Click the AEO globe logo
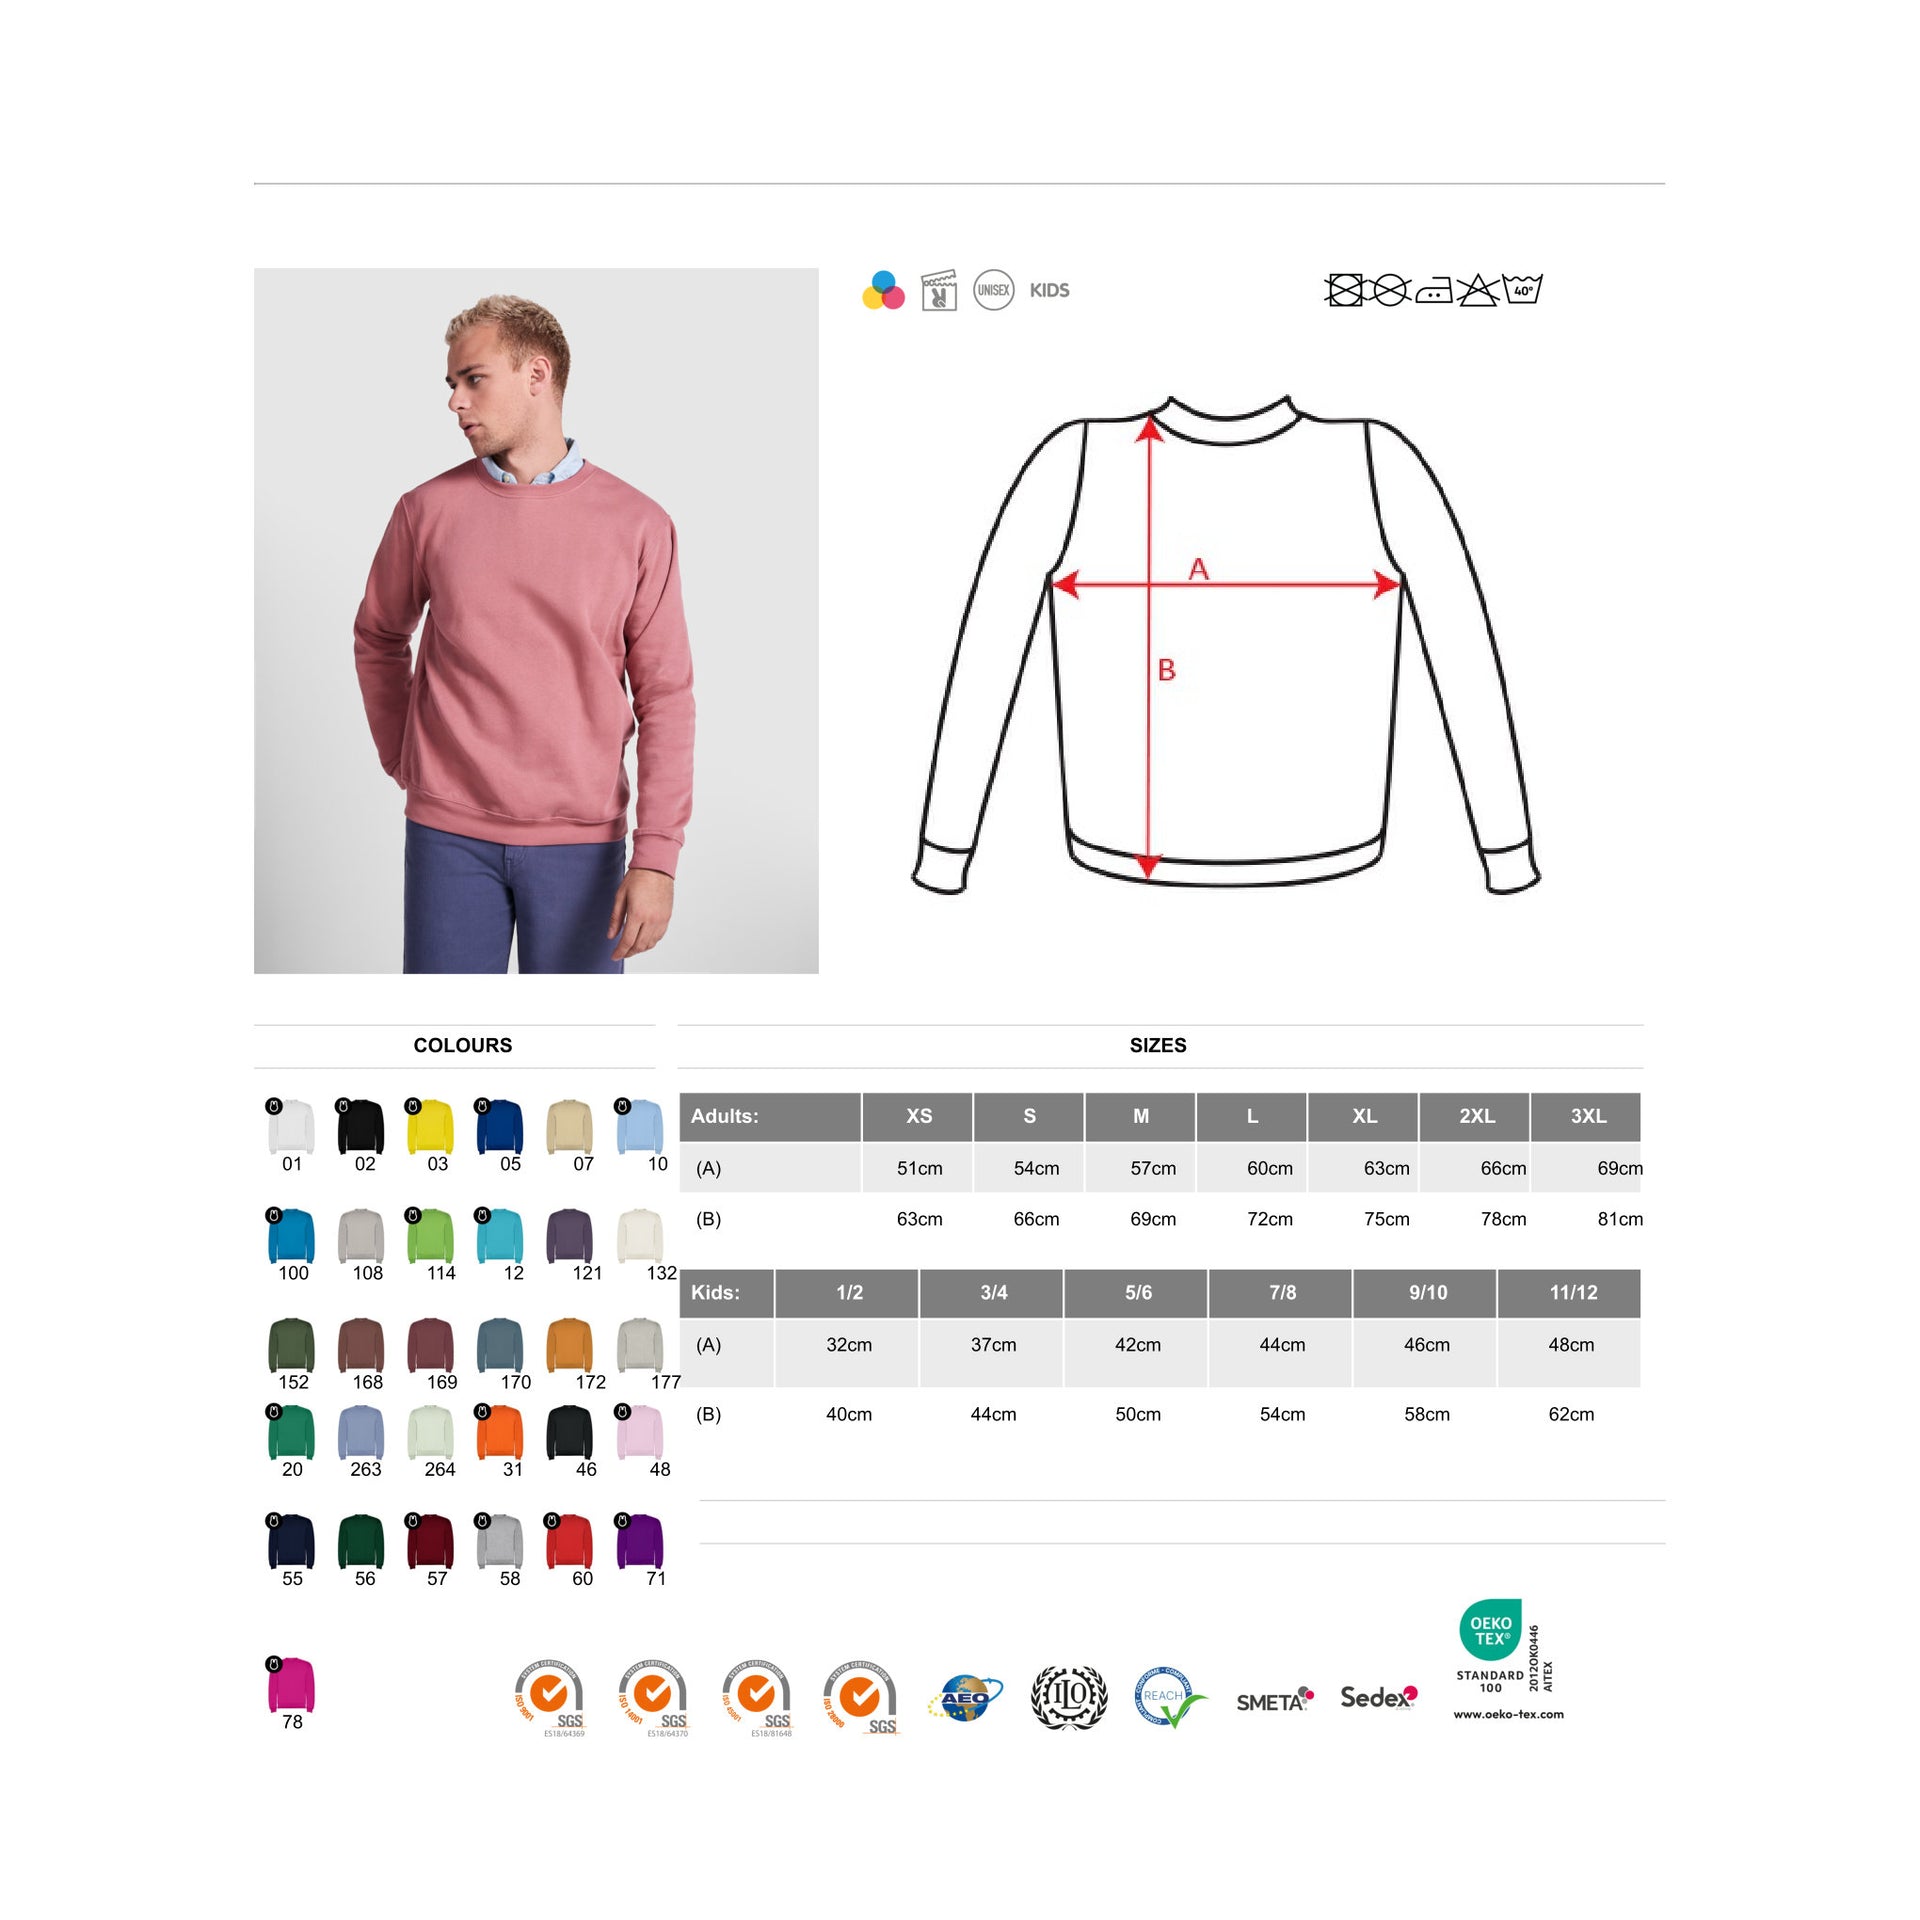The width and height of the screenshot is (1920, 1920). (966, 1699)
